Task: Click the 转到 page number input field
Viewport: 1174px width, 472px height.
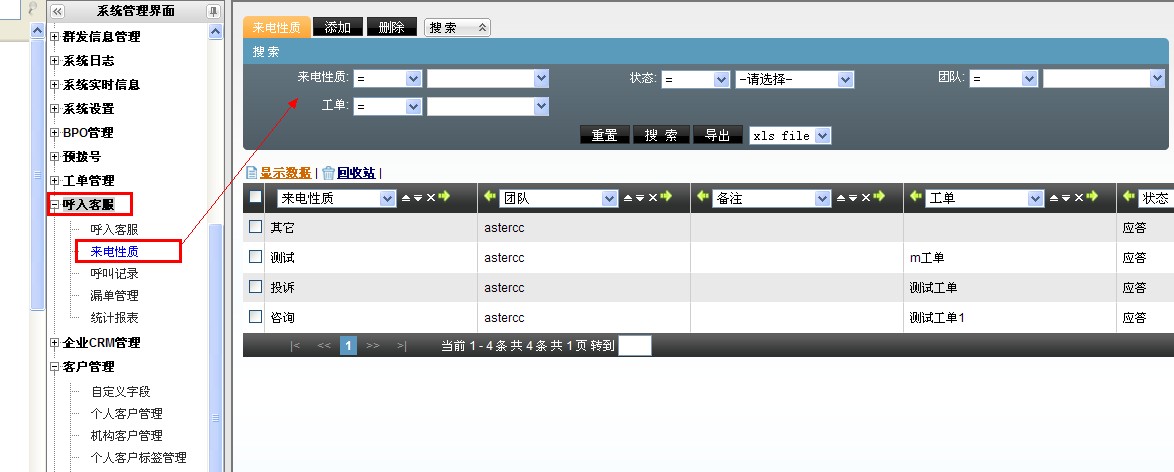Action: pyautogui.click(x=634, y=346)
